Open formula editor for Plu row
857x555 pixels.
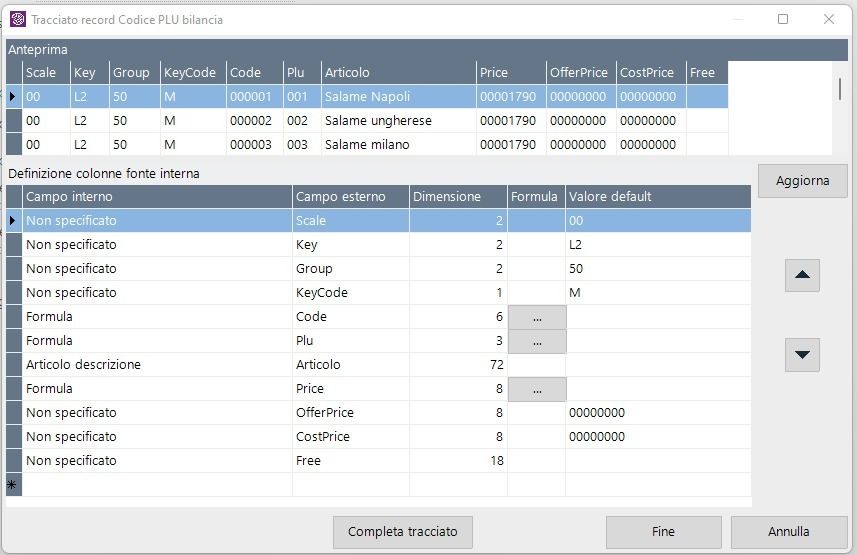point(537,341)
